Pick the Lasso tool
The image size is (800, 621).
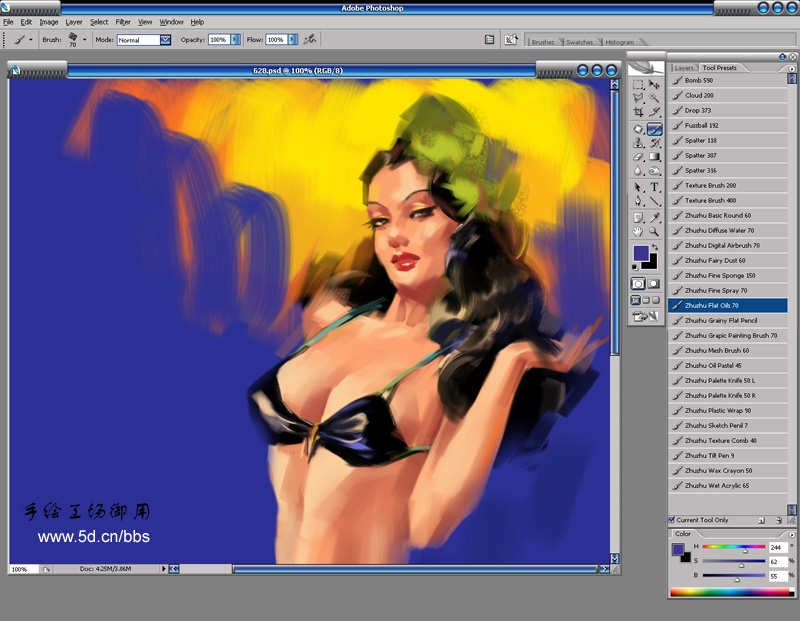tap(638, 98)
